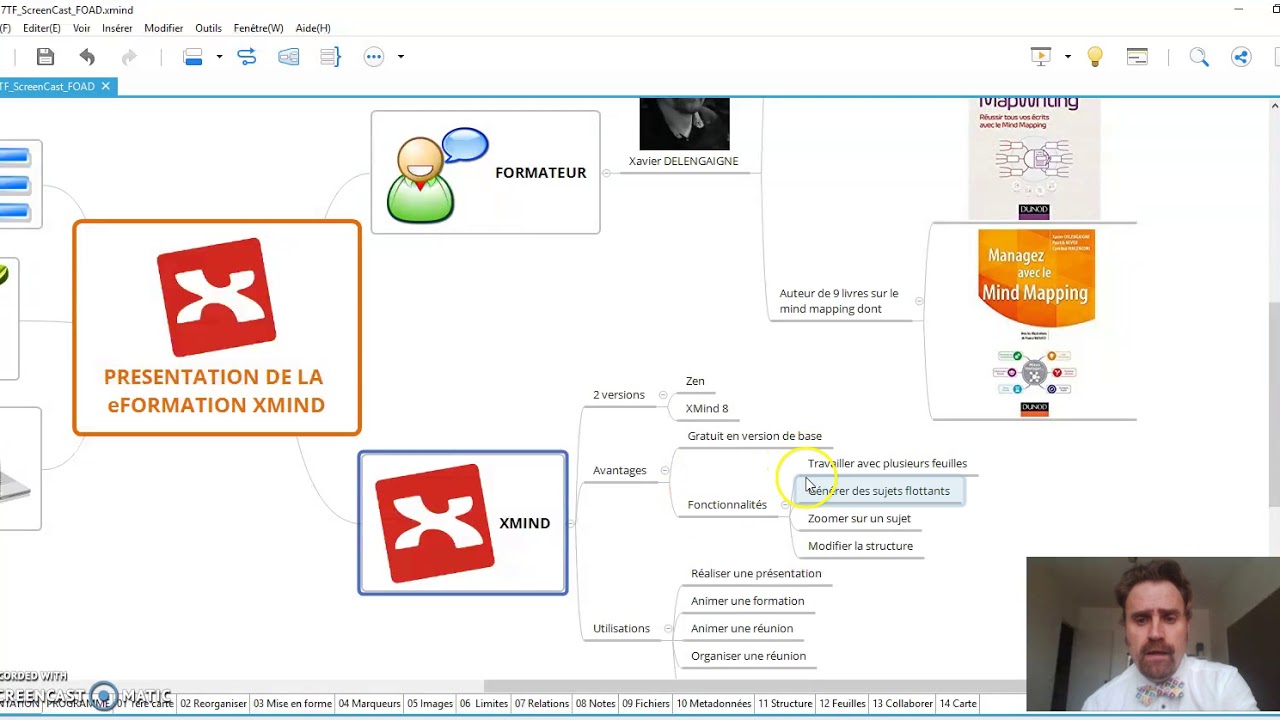
Task: Open presentation mode dropdown arrow
Action: pyautogui.click(x=1068, y=57)
